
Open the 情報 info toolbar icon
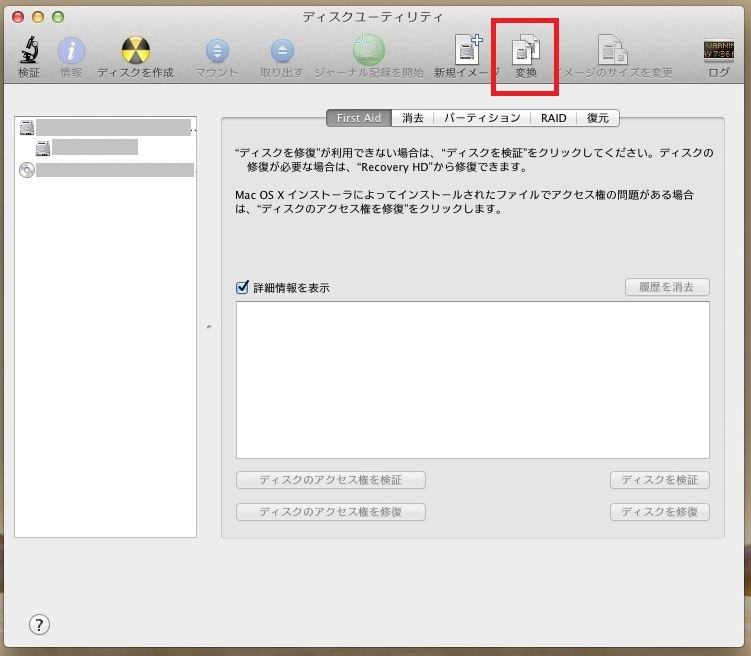(71, 51)
